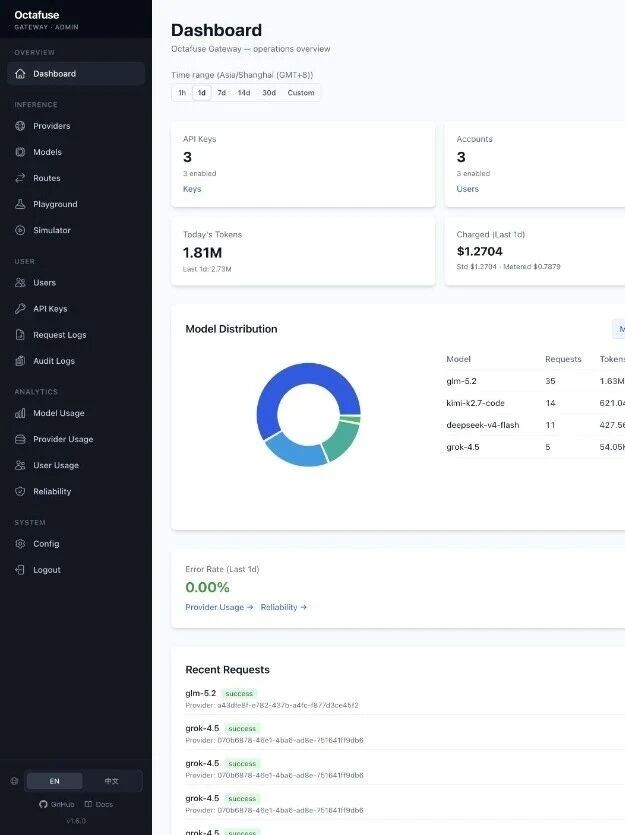Select the 30d time range

(269, 93)
